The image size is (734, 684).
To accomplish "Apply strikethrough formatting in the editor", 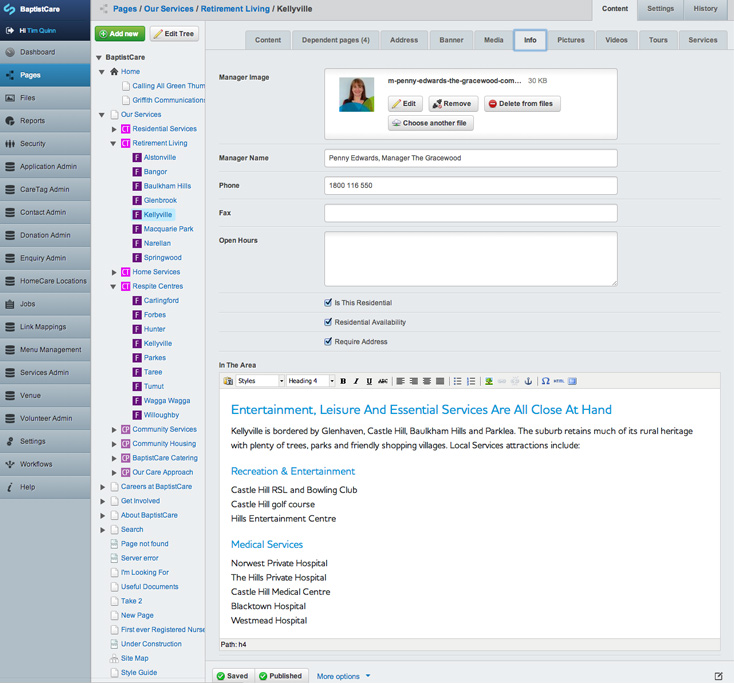I will pos(382,381).
